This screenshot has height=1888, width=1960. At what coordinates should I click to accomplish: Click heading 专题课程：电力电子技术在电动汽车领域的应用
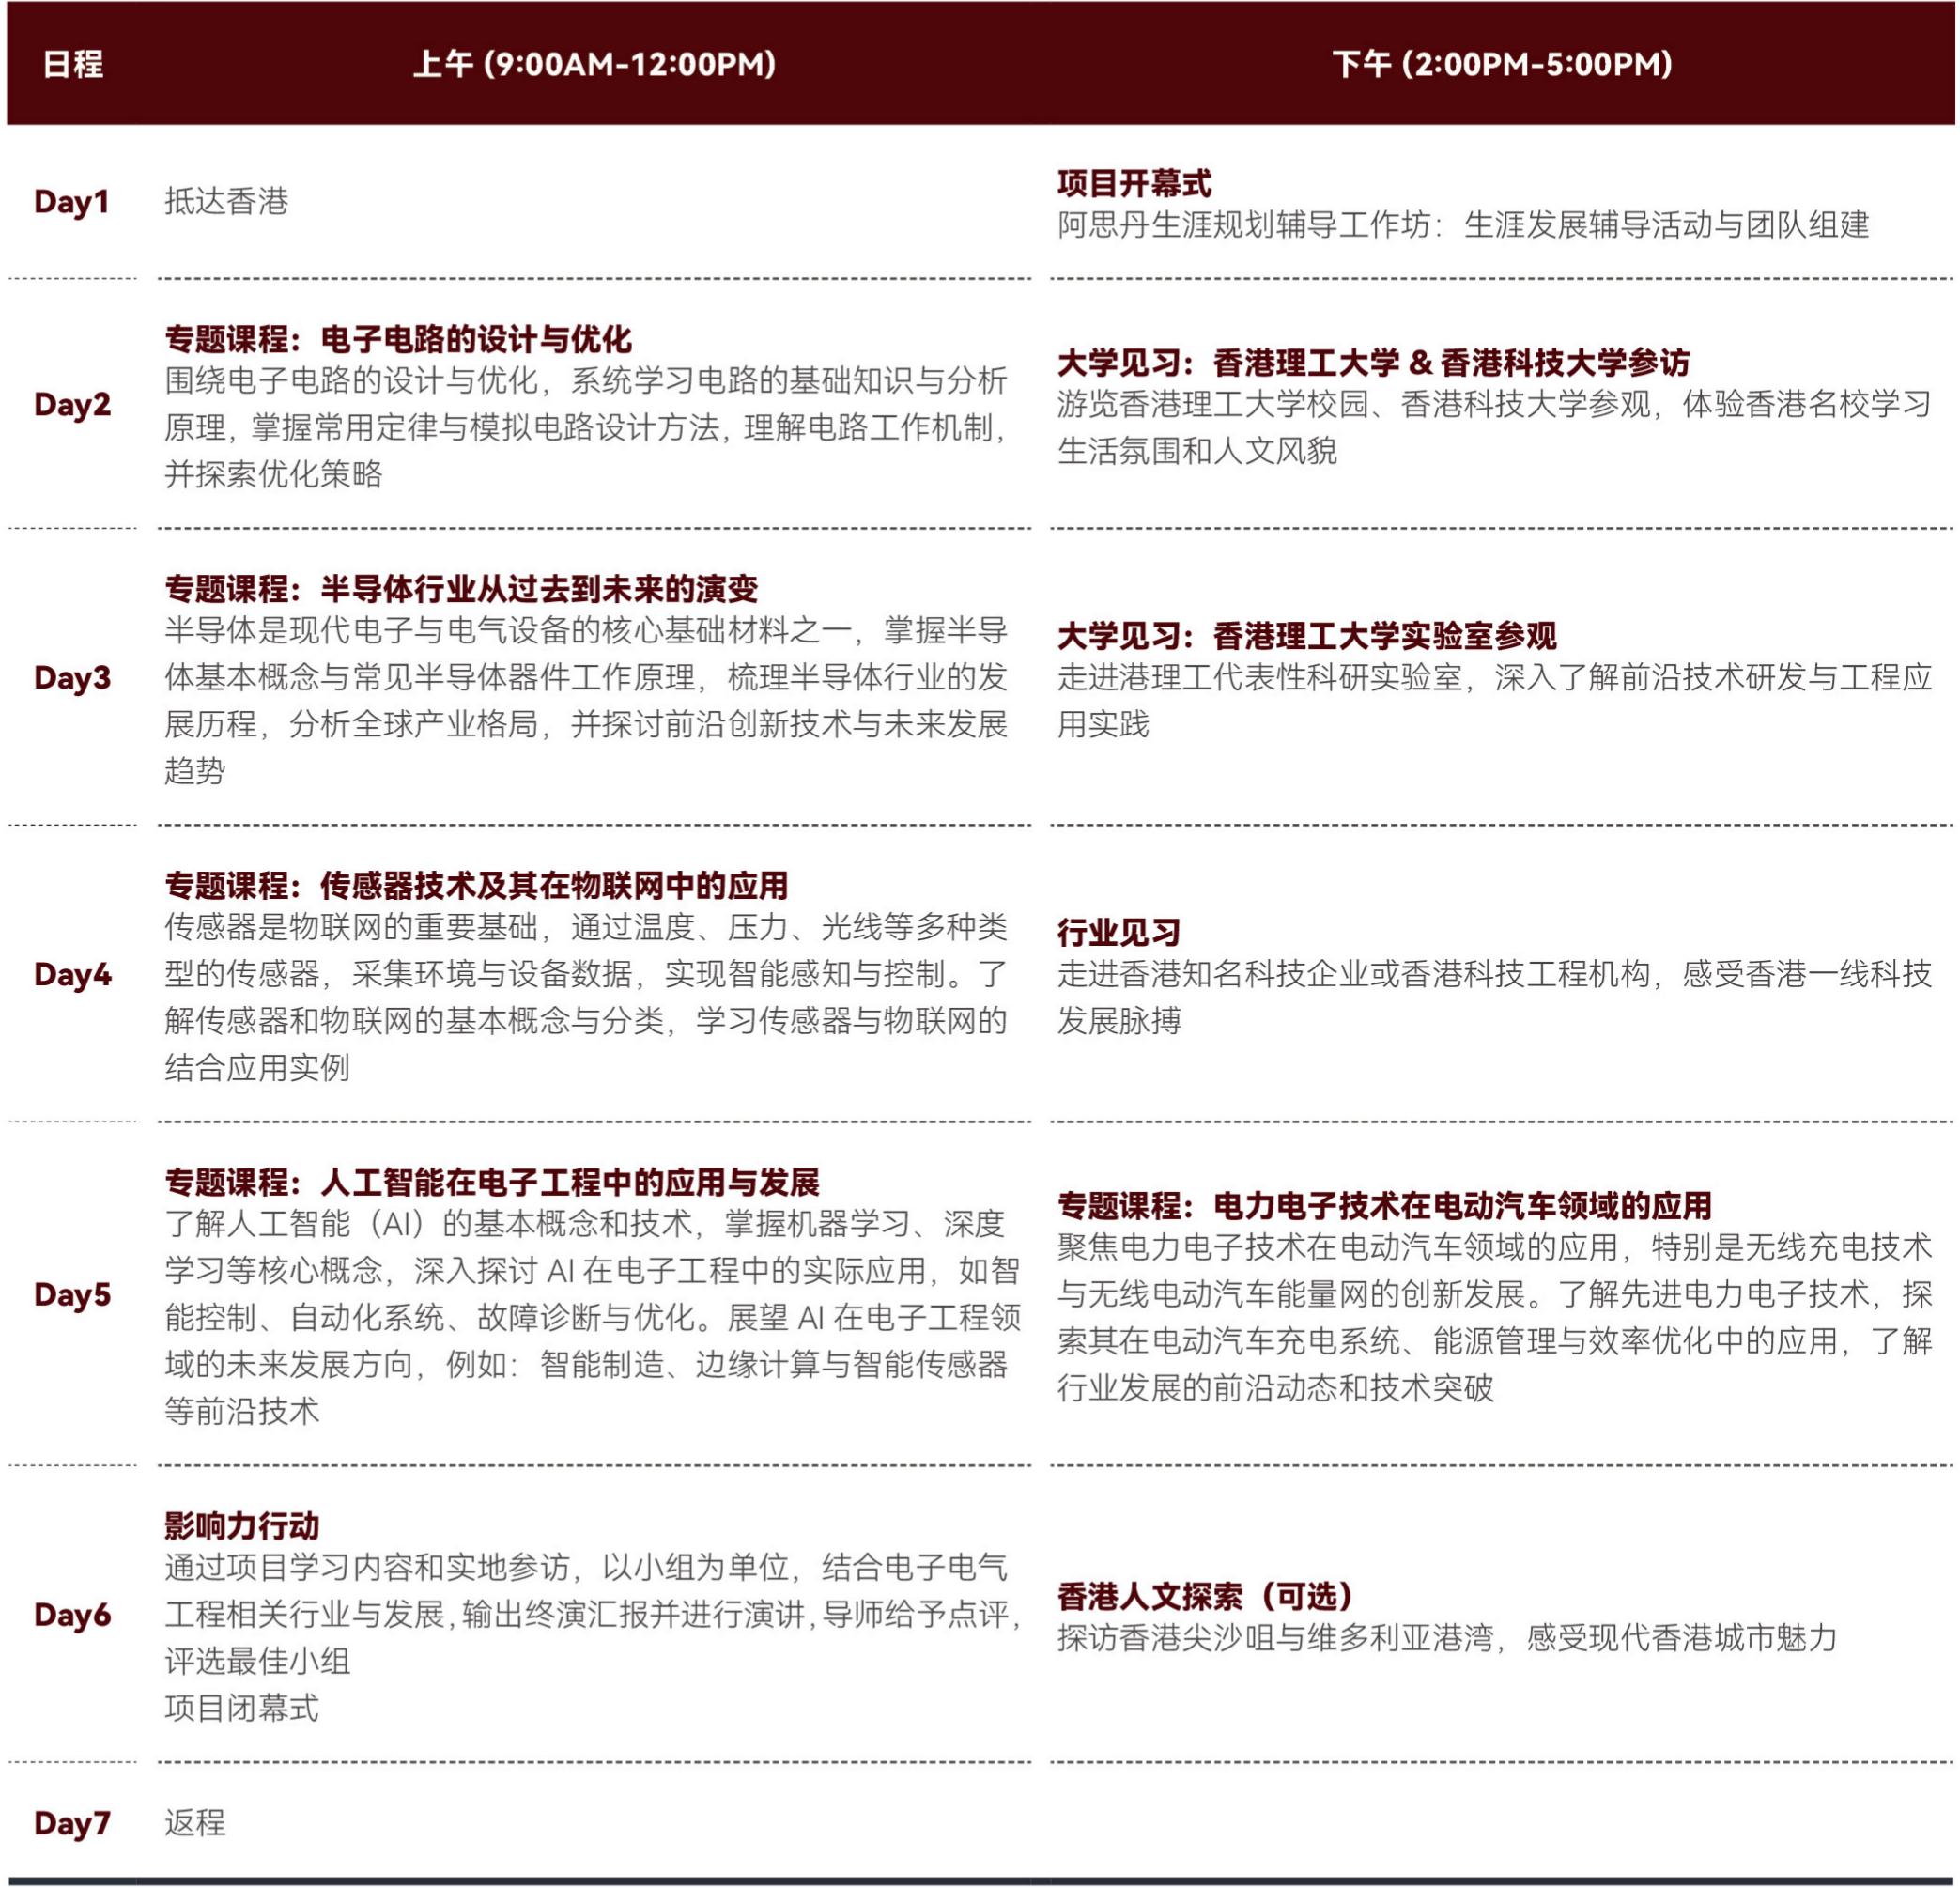pyautogui.click(x=1384, y=1206)
